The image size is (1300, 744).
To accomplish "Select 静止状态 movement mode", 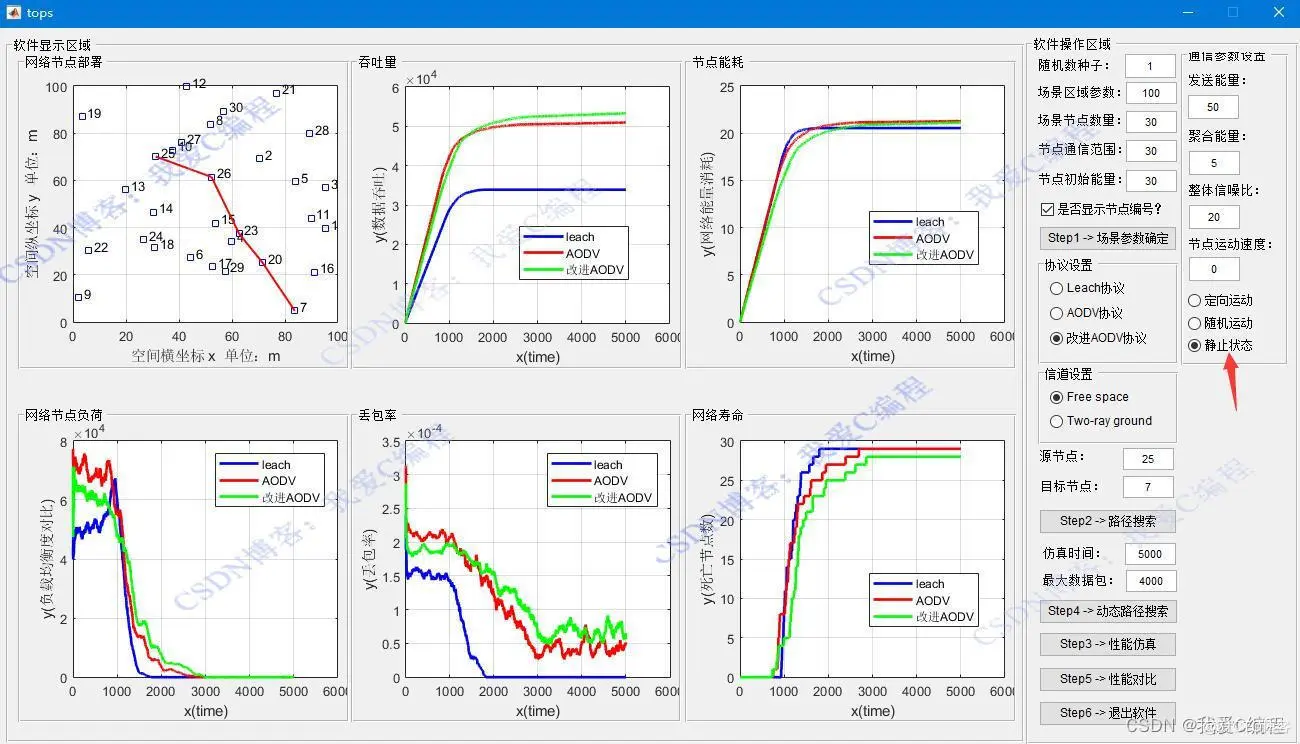I will tap(1194, 345).
